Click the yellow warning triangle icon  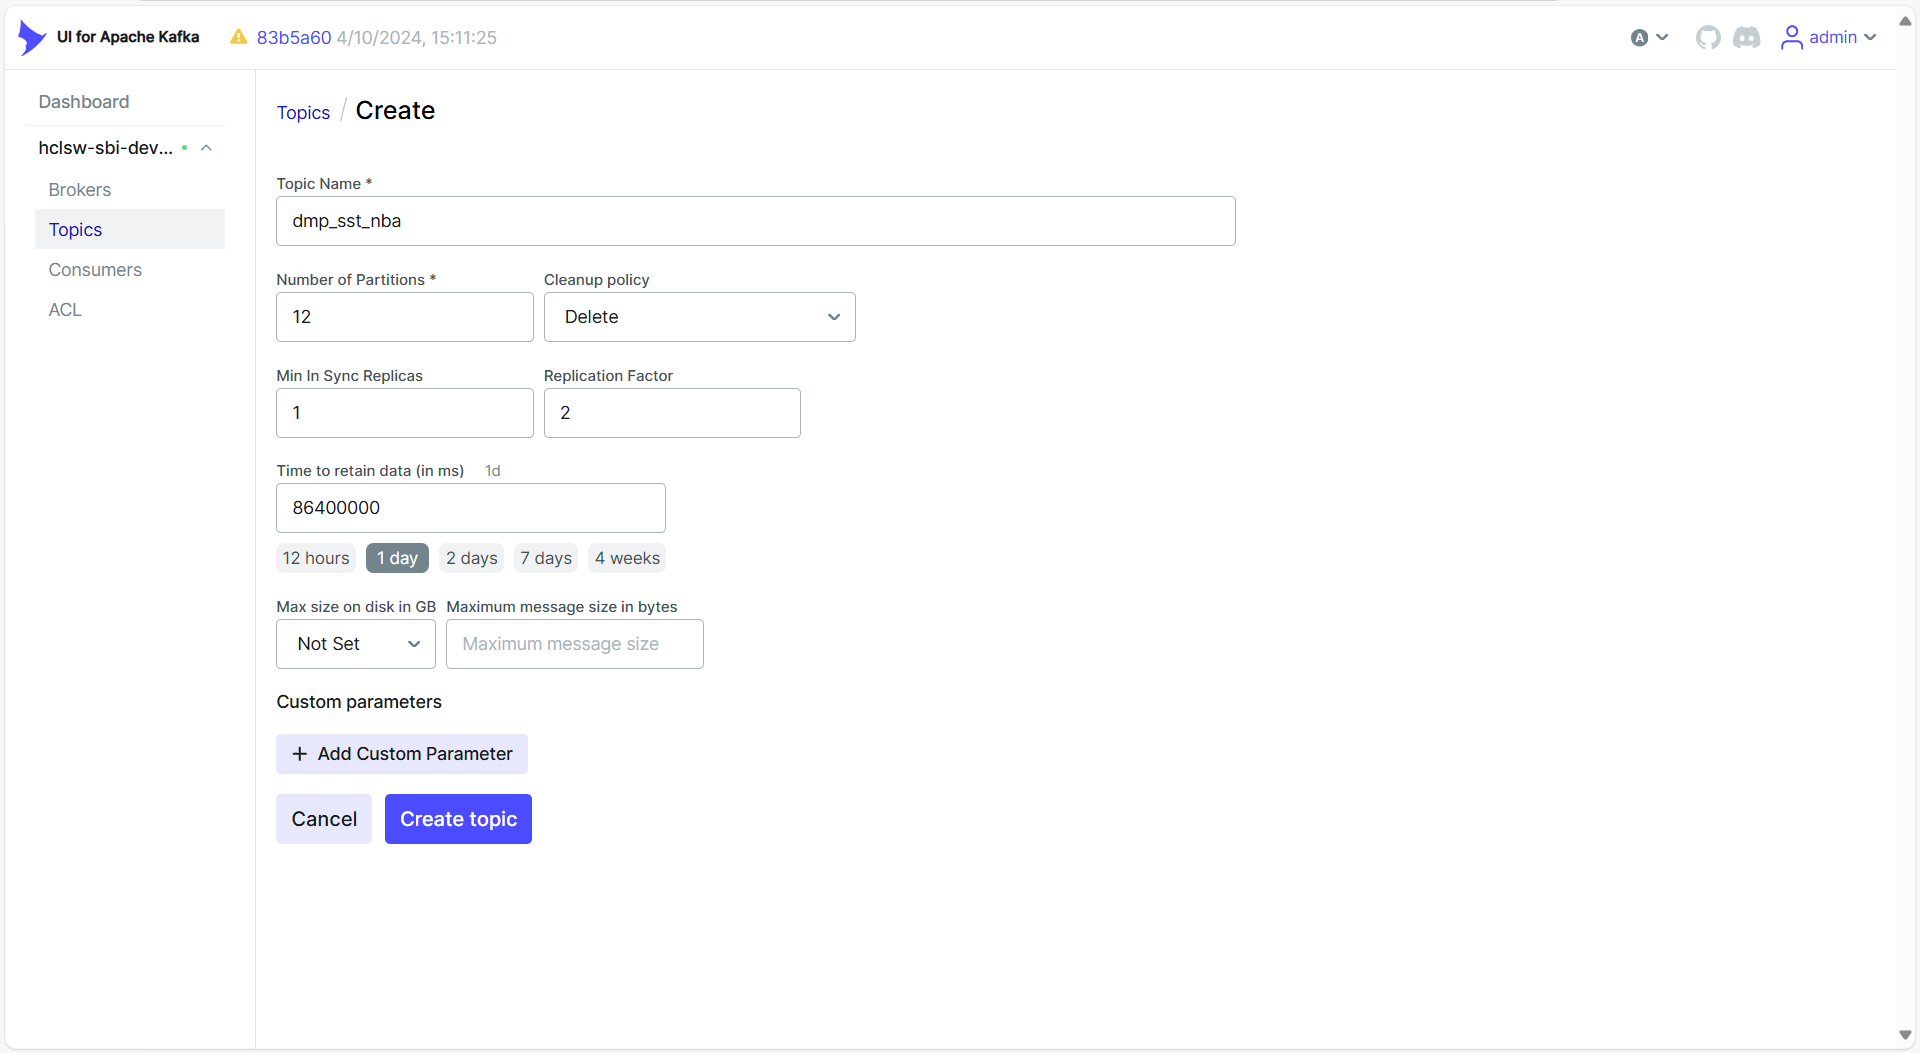[x=238, y=37]
